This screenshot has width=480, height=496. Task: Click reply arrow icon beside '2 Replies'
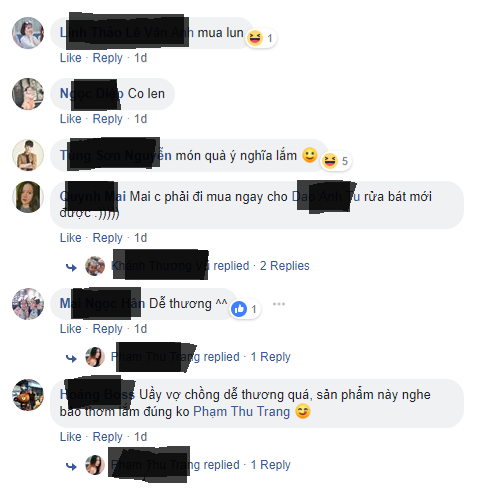(71, 267)
